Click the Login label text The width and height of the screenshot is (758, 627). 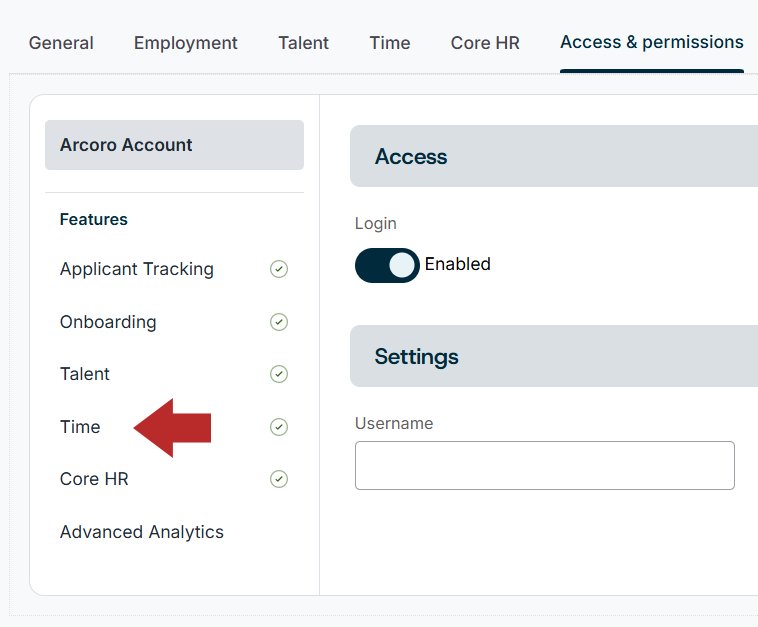pos(376,224)
